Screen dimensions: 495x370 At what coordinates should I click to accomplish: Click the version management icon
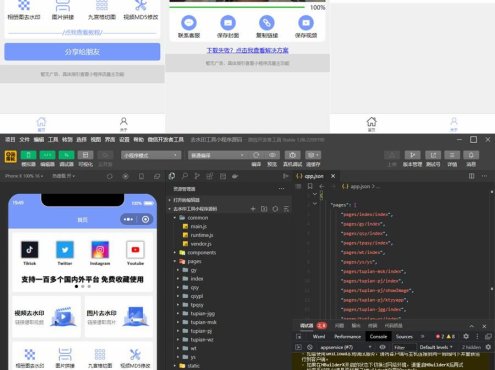[x=412, y=155]
